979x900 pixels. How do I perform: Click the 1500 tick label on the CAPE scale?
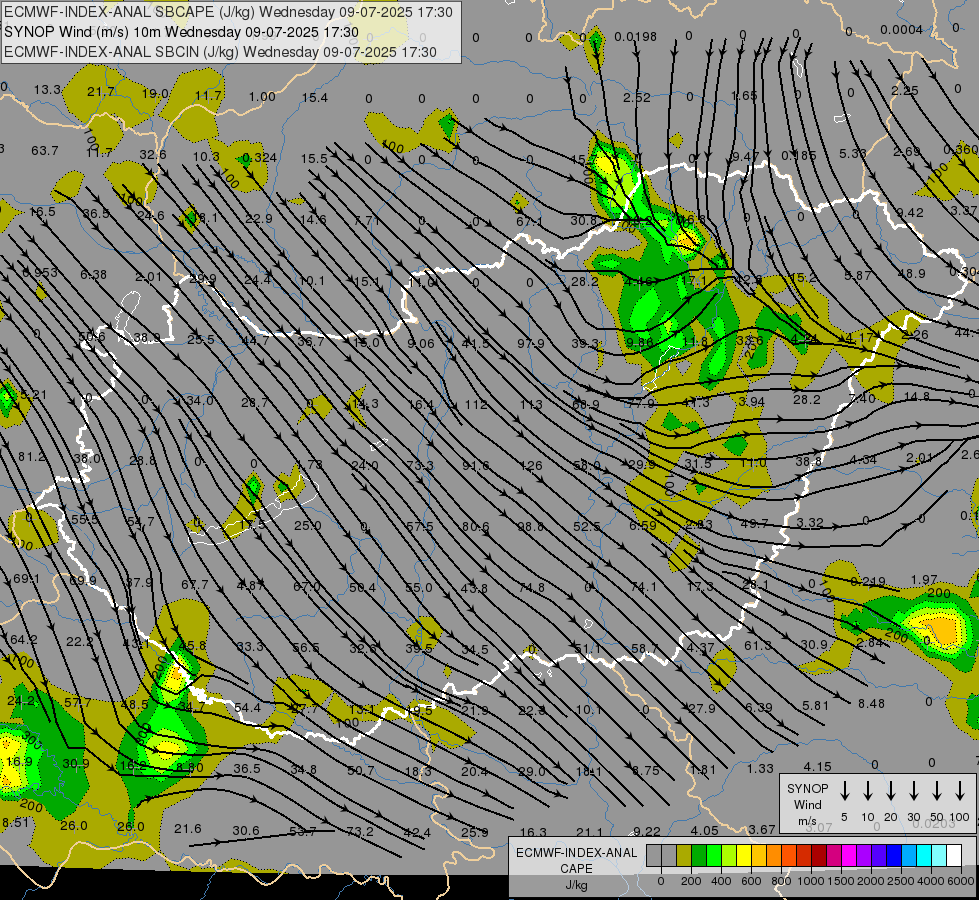point(840,881)
